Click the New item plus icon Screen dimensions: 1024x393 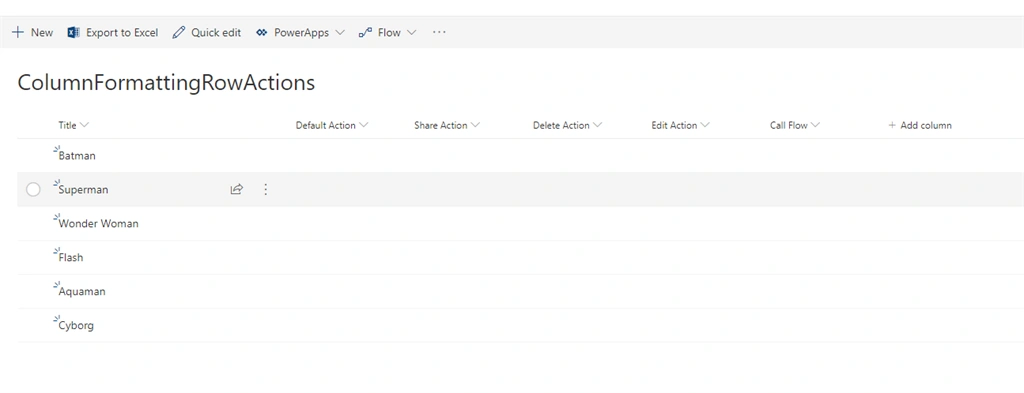coord(18,33)
